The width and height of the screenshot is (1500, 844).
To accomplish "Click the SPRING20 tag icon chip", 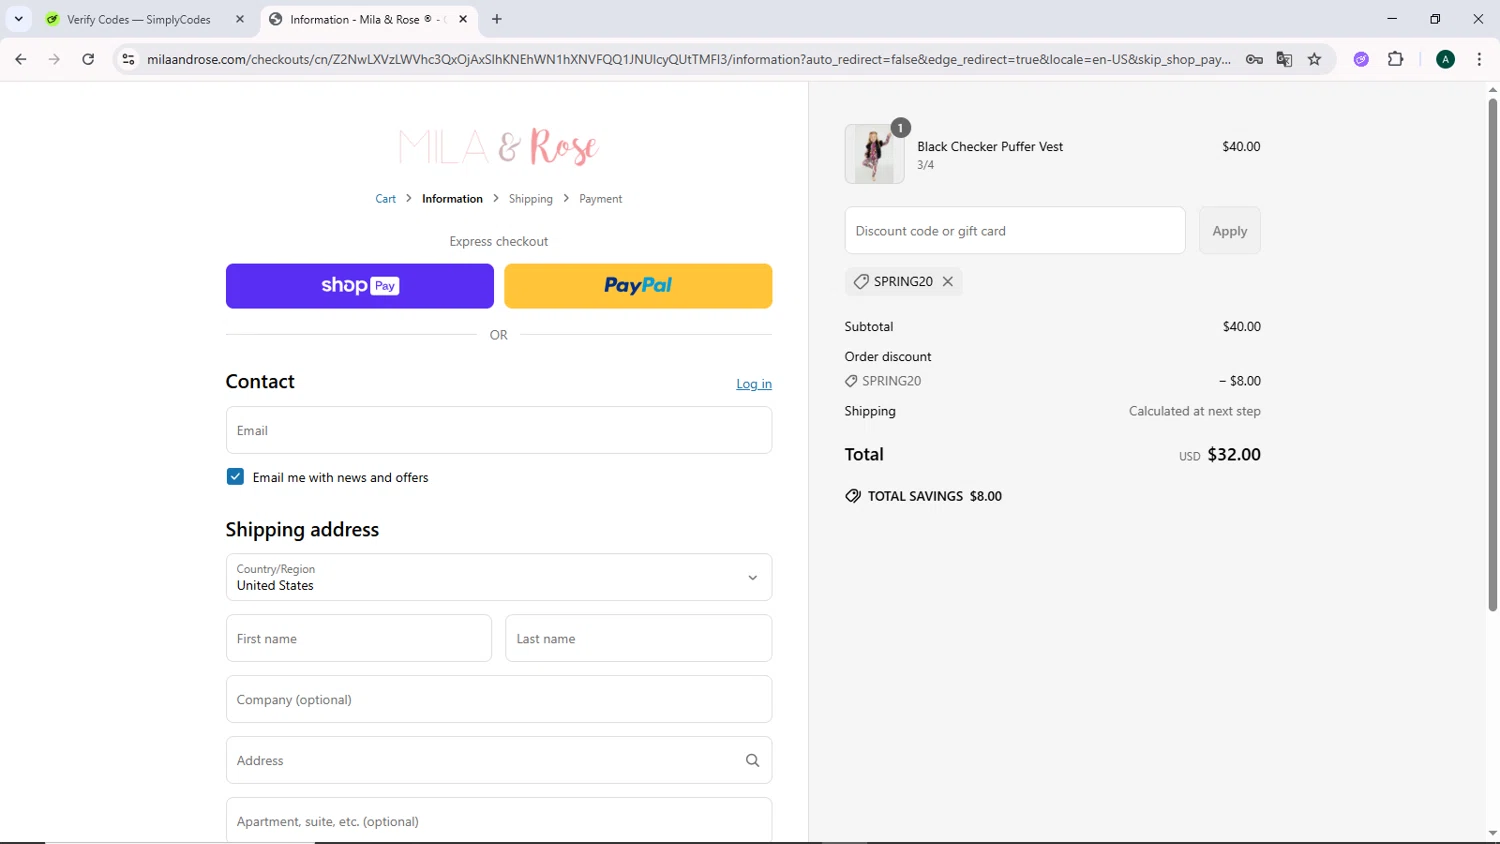I will tap(861, 282).
